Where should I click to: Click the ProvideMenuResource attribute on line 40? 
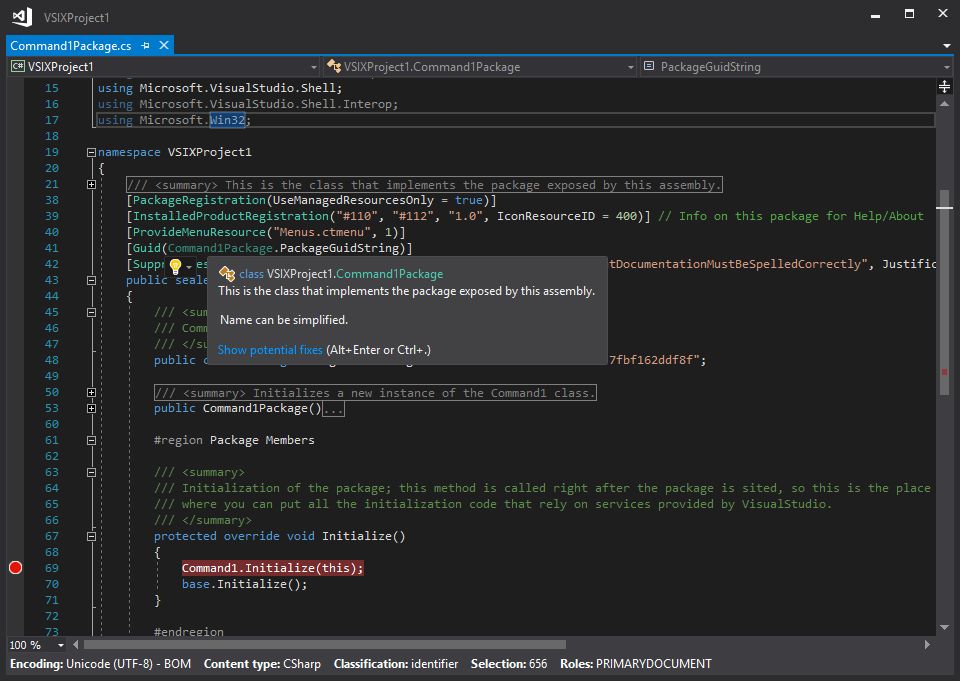pyautogui.click(x=199, y=232)
